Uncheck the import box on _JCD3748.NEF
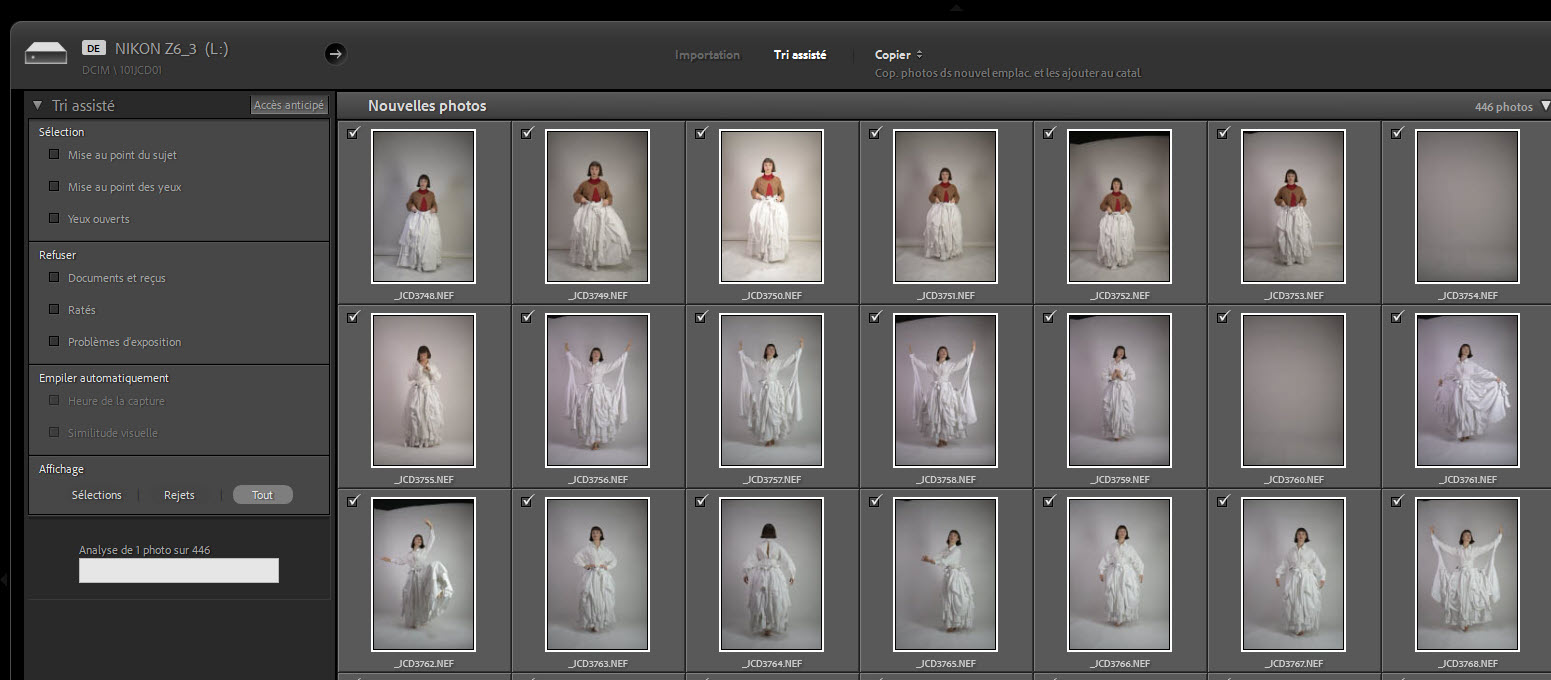The image size is (1551, 680). pos(353,133)
